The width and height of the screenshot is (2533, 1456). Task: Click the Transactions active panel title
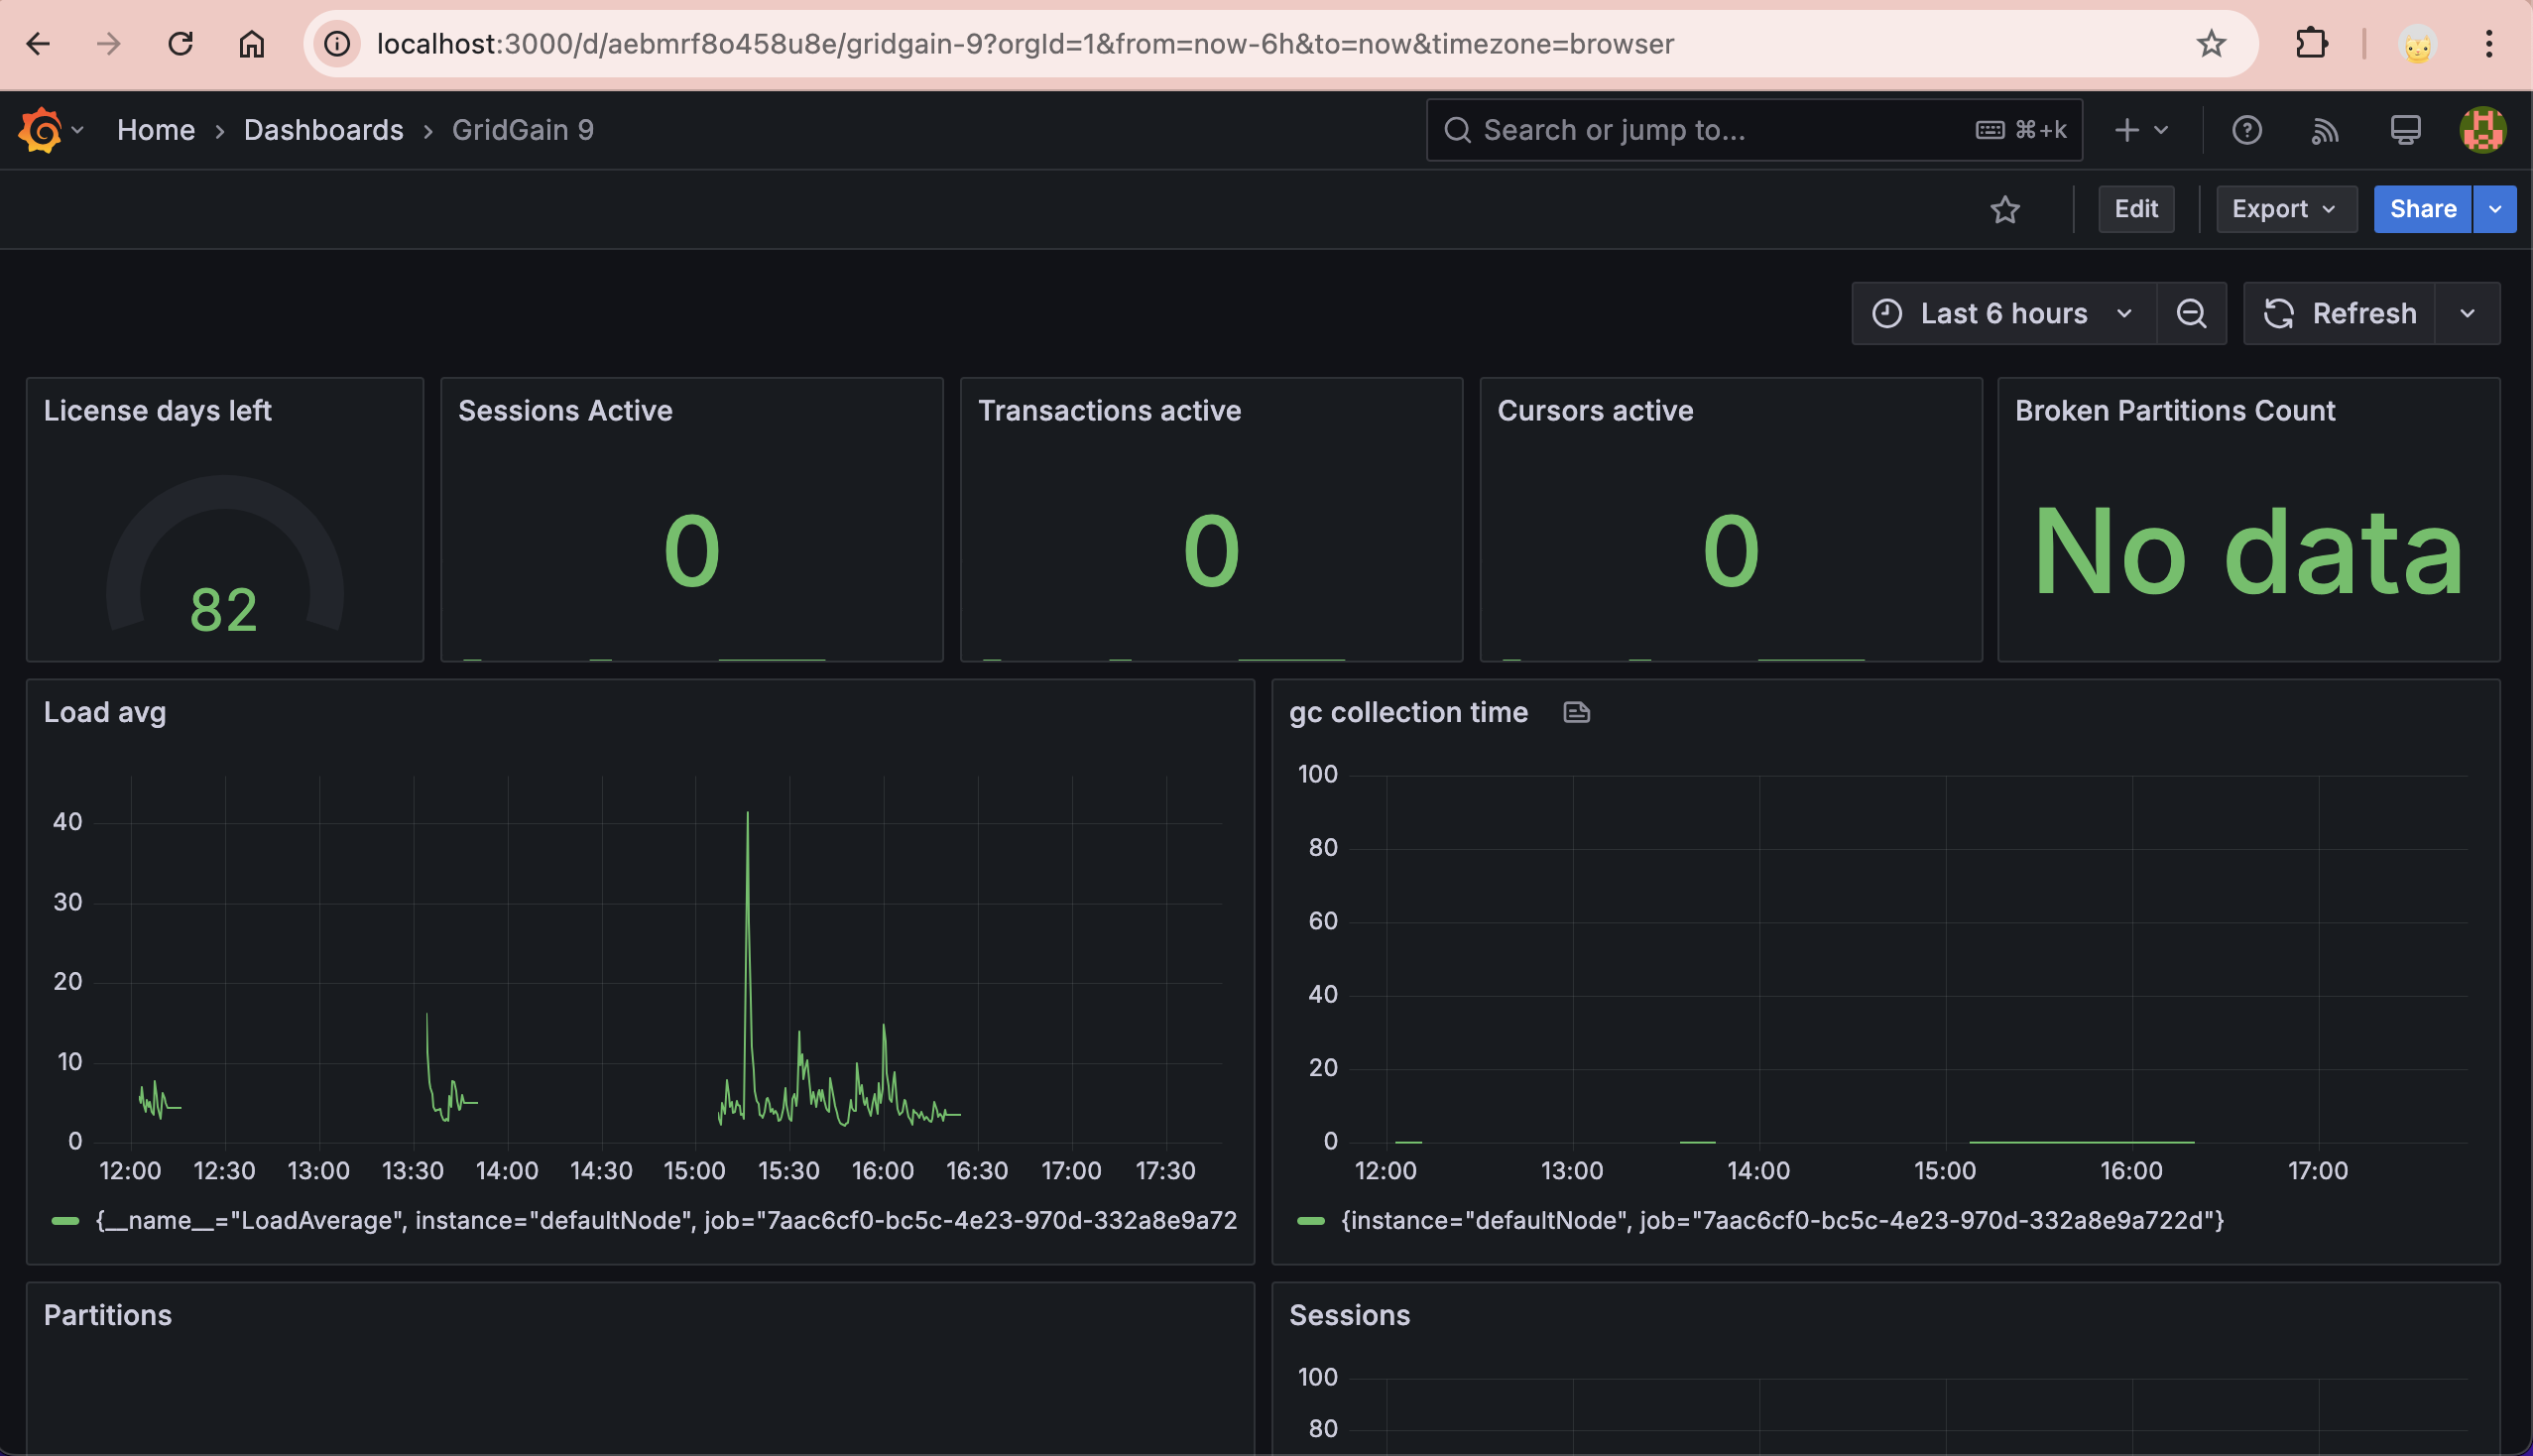click(1109, 411)
